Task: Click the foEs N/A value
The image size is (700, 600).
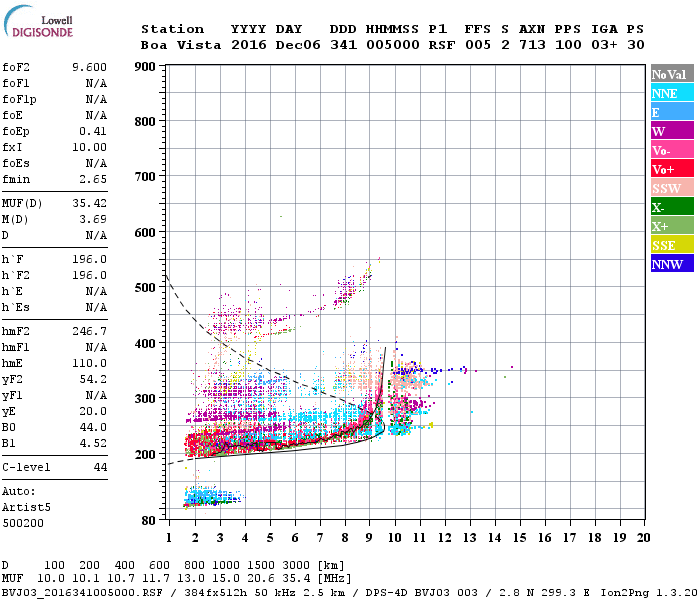Action: point(96,163)
